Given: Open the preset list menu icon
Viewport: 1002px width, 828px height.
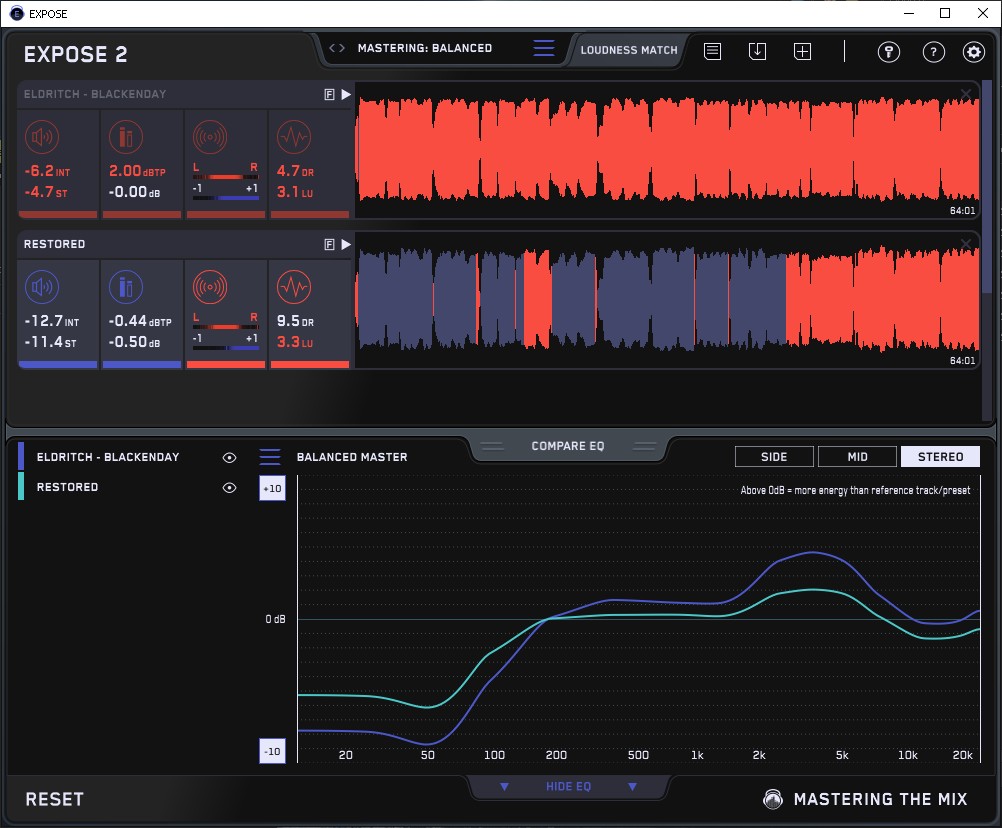Looking at the screenshot, I should tap(543, 48).
